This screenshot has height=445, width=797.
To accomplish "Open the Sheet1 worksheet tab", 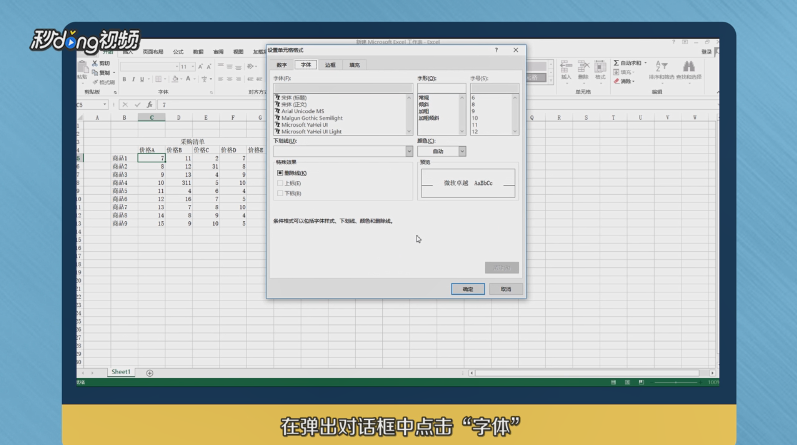I will [121, 372].
